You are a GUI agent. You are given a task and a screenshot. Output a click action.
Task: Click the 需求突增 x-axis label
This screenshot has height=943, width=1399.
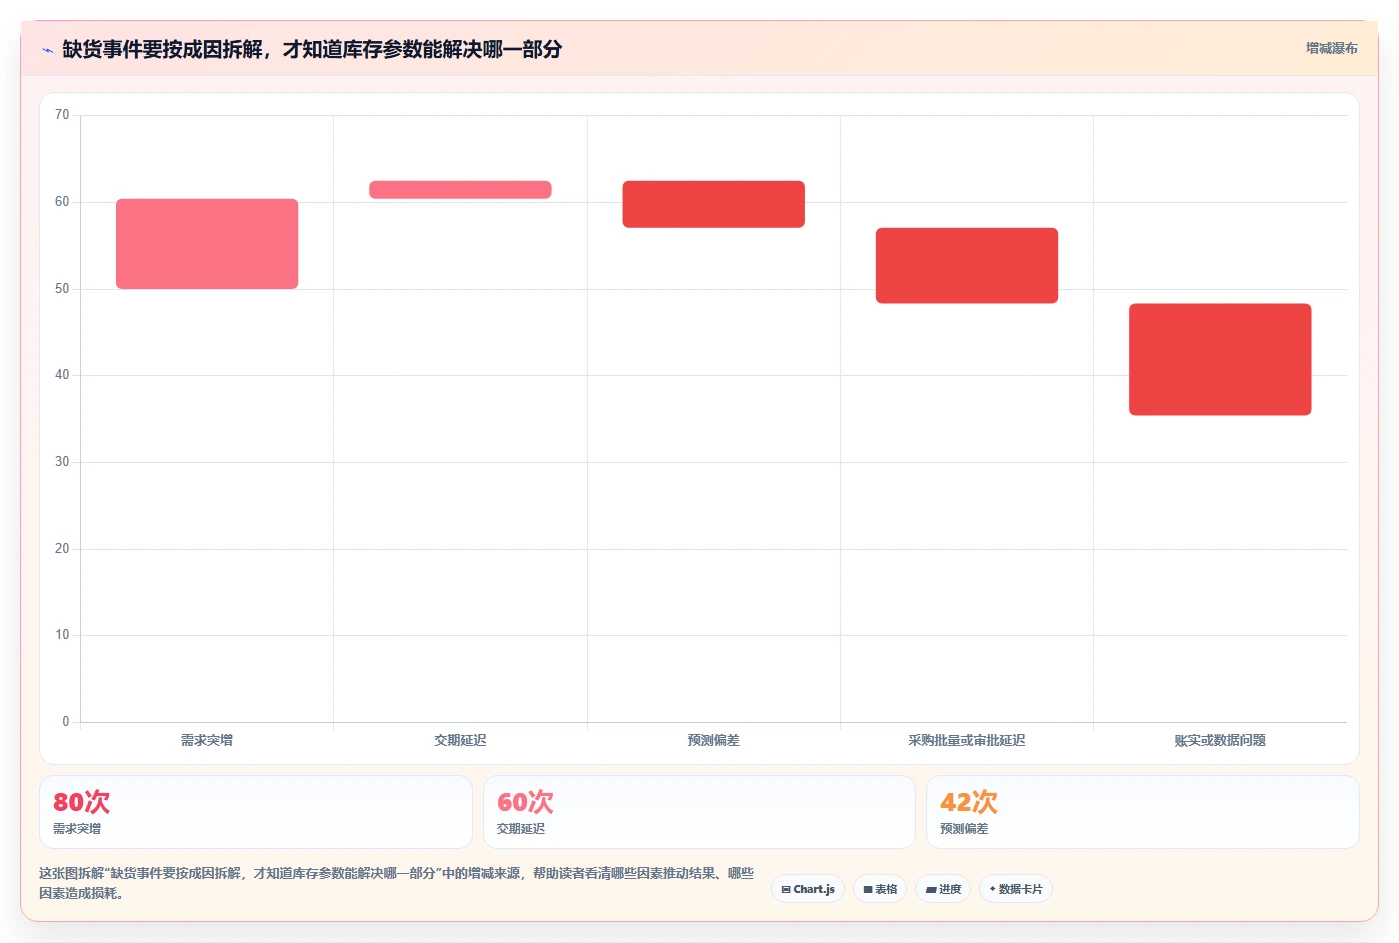(207, 740)
